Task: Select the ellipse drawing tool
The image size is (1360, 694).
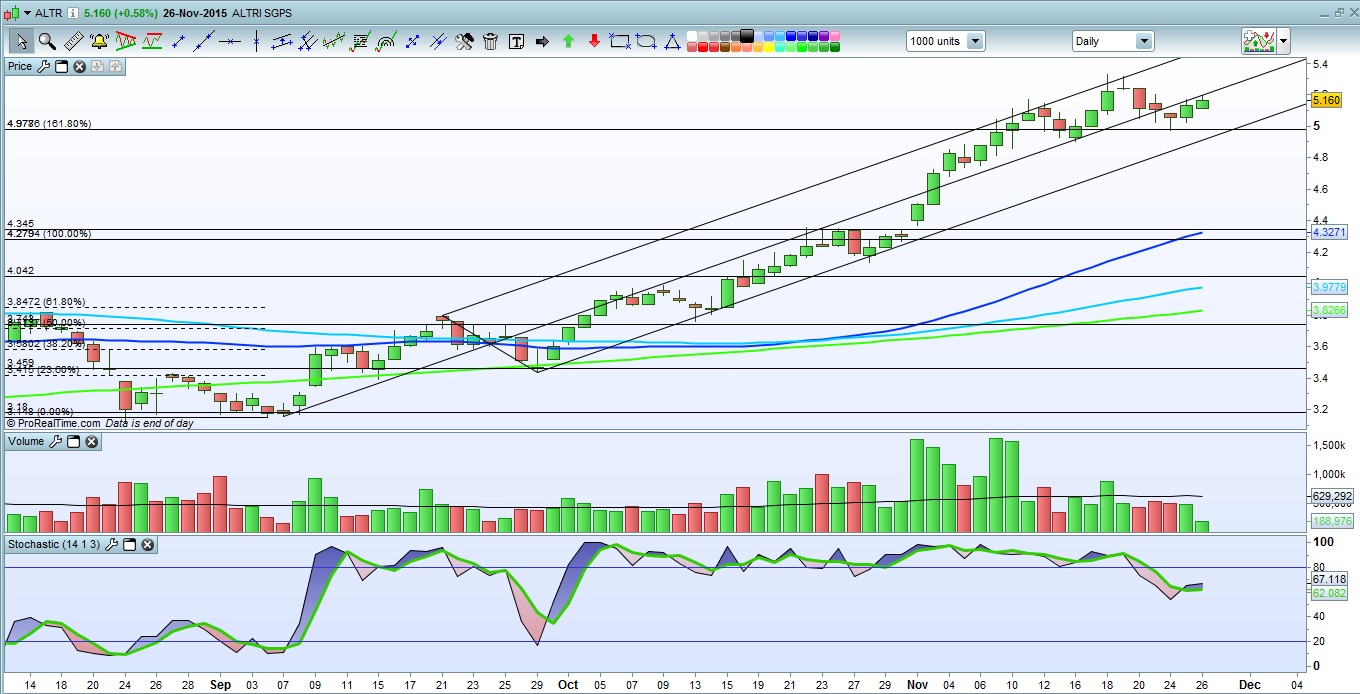Action: point(646,41)
